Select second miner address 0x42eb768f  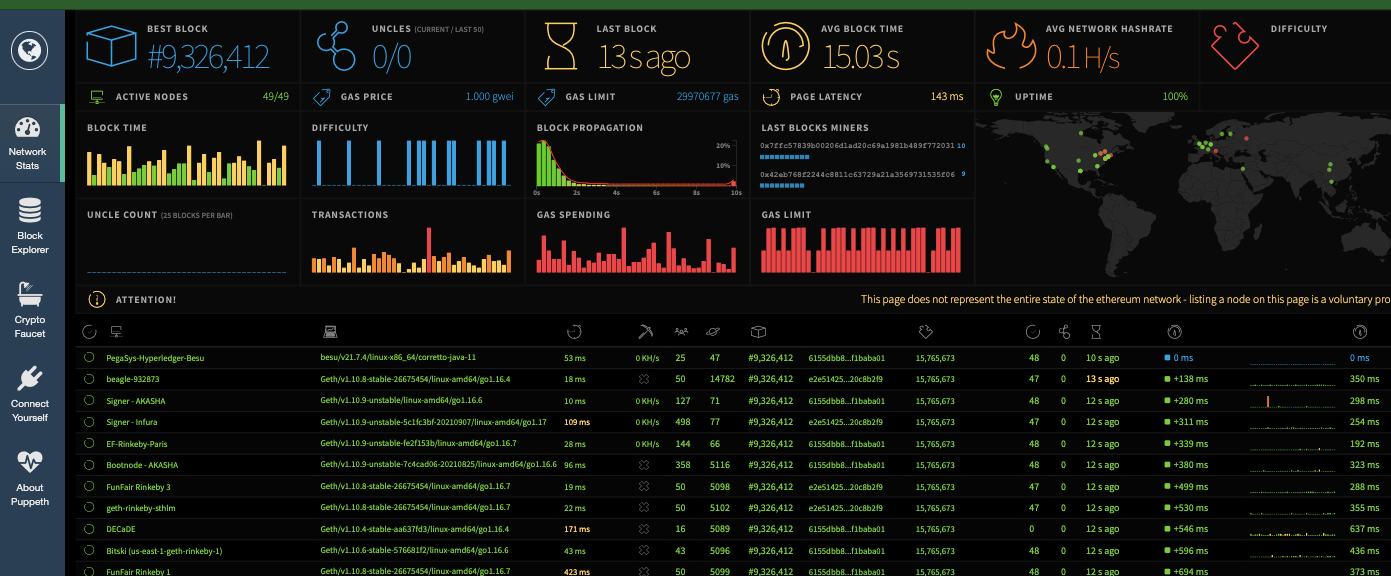[x=857, y=174]
